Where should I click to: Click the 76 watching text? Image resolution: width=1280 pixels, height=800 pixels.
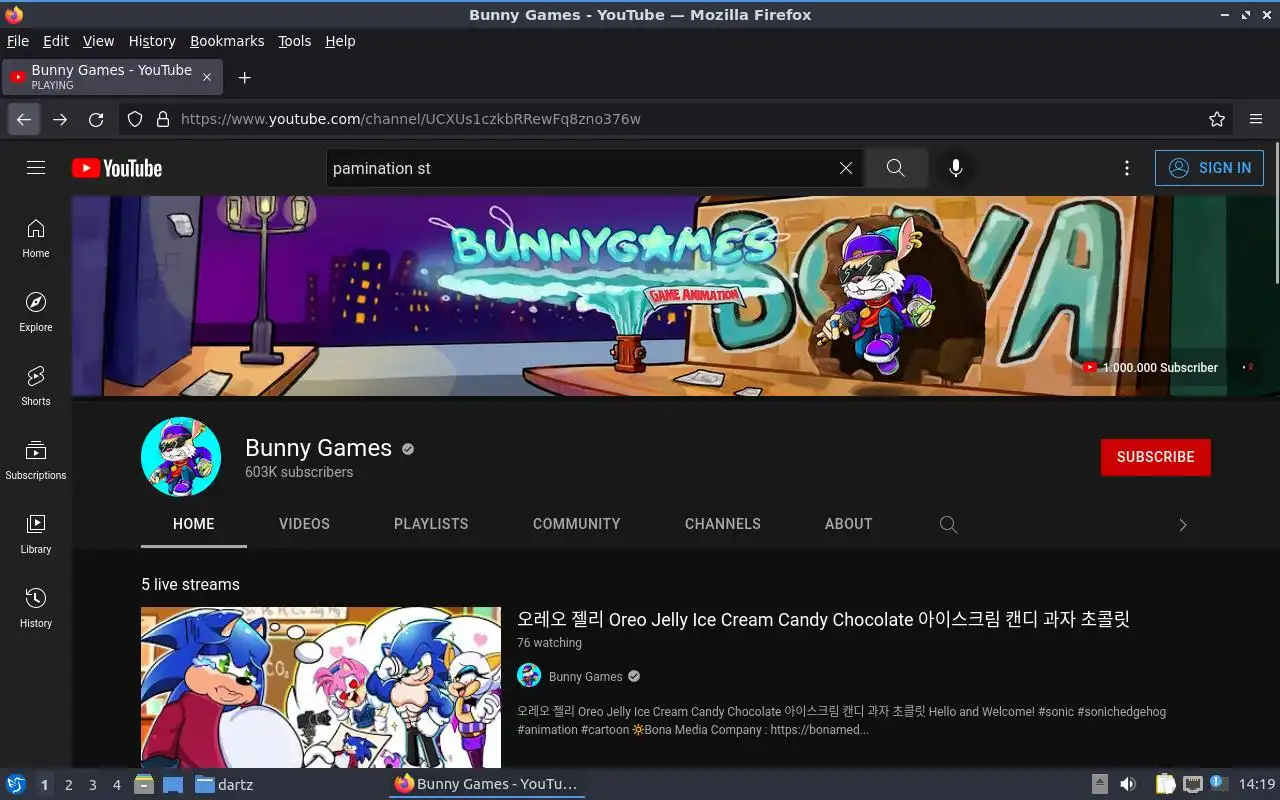[549, 643]
